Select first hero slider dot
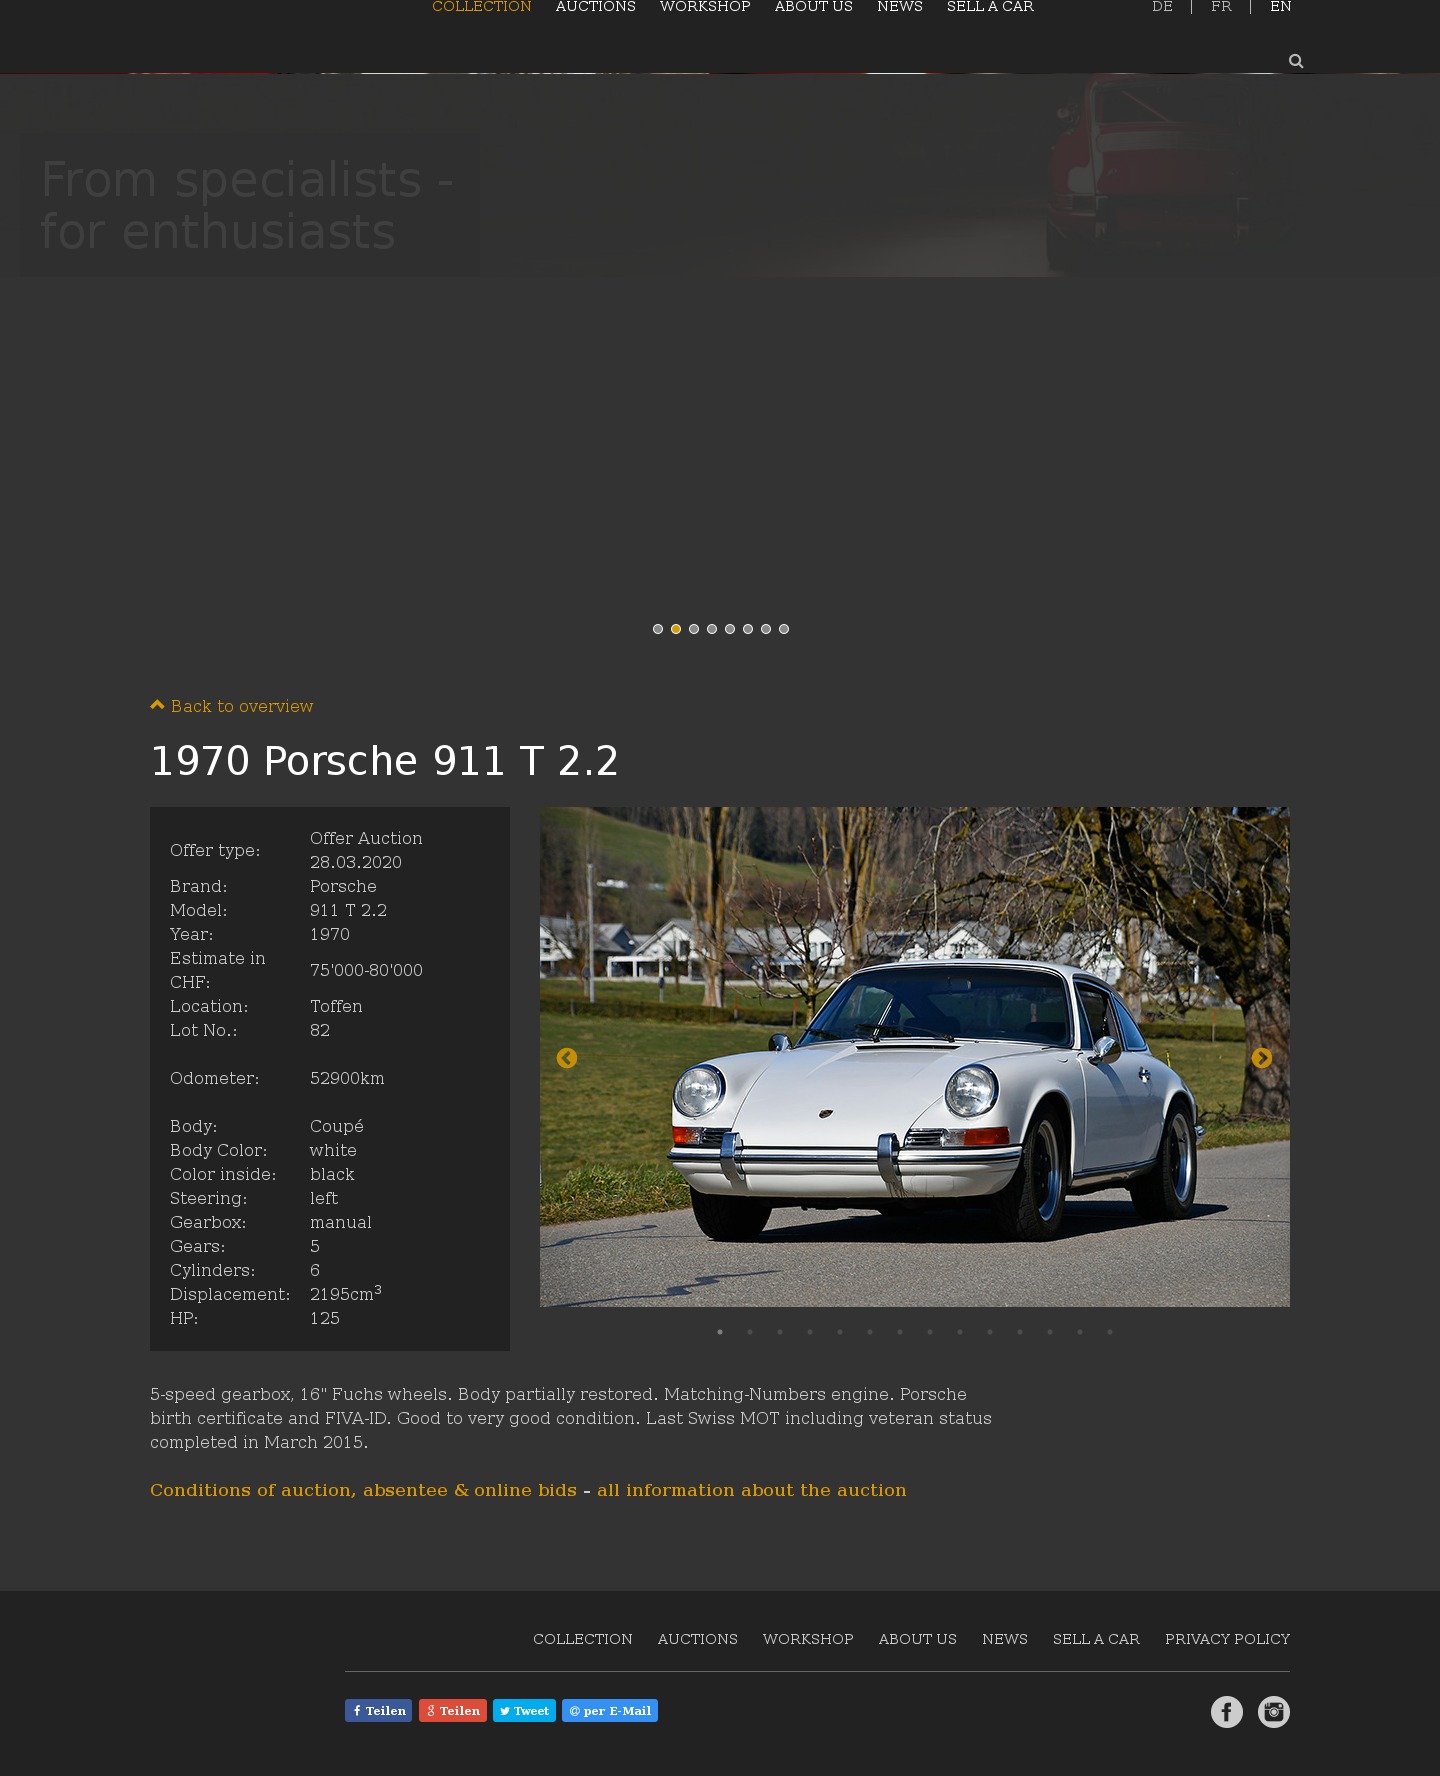 (658, 629)
